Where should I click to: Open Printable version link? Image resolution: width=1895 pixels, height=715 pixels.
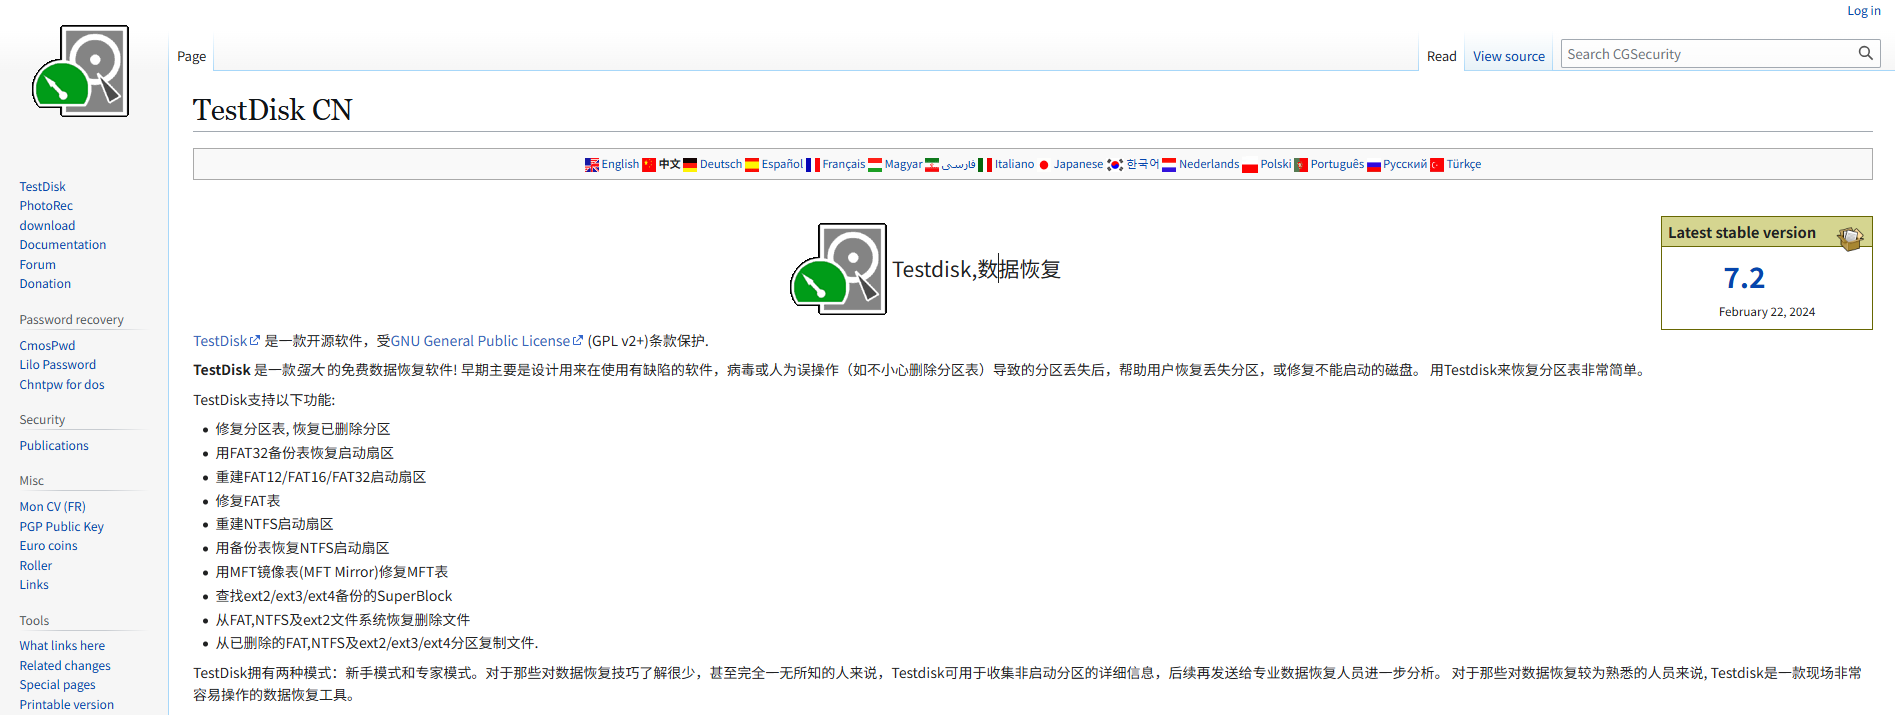point(67,705)
